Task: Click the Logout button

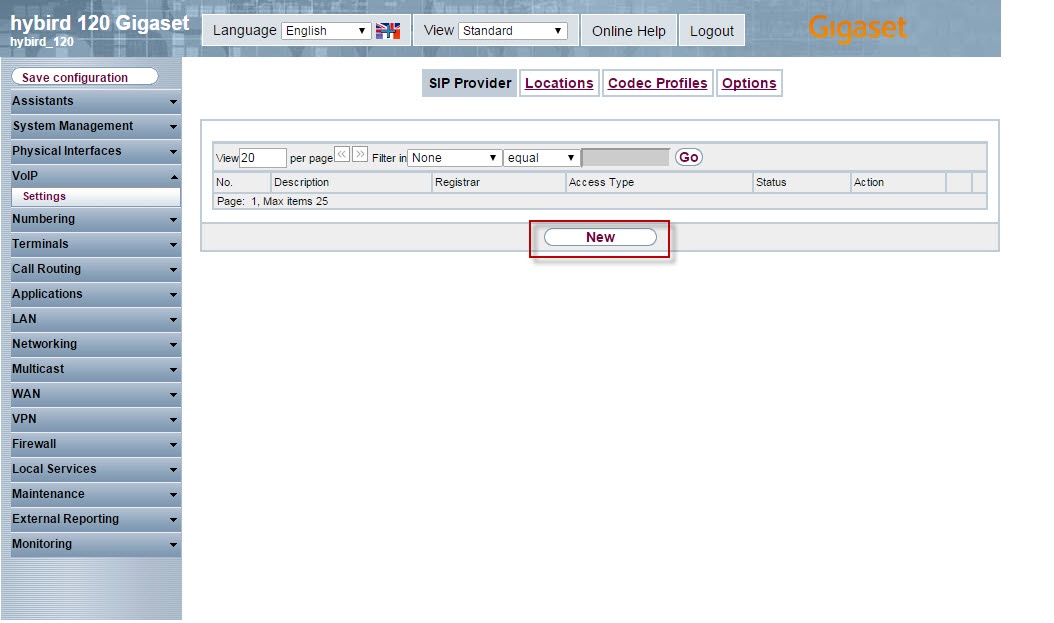Action: pyautogui.click(x=712, y=31)
